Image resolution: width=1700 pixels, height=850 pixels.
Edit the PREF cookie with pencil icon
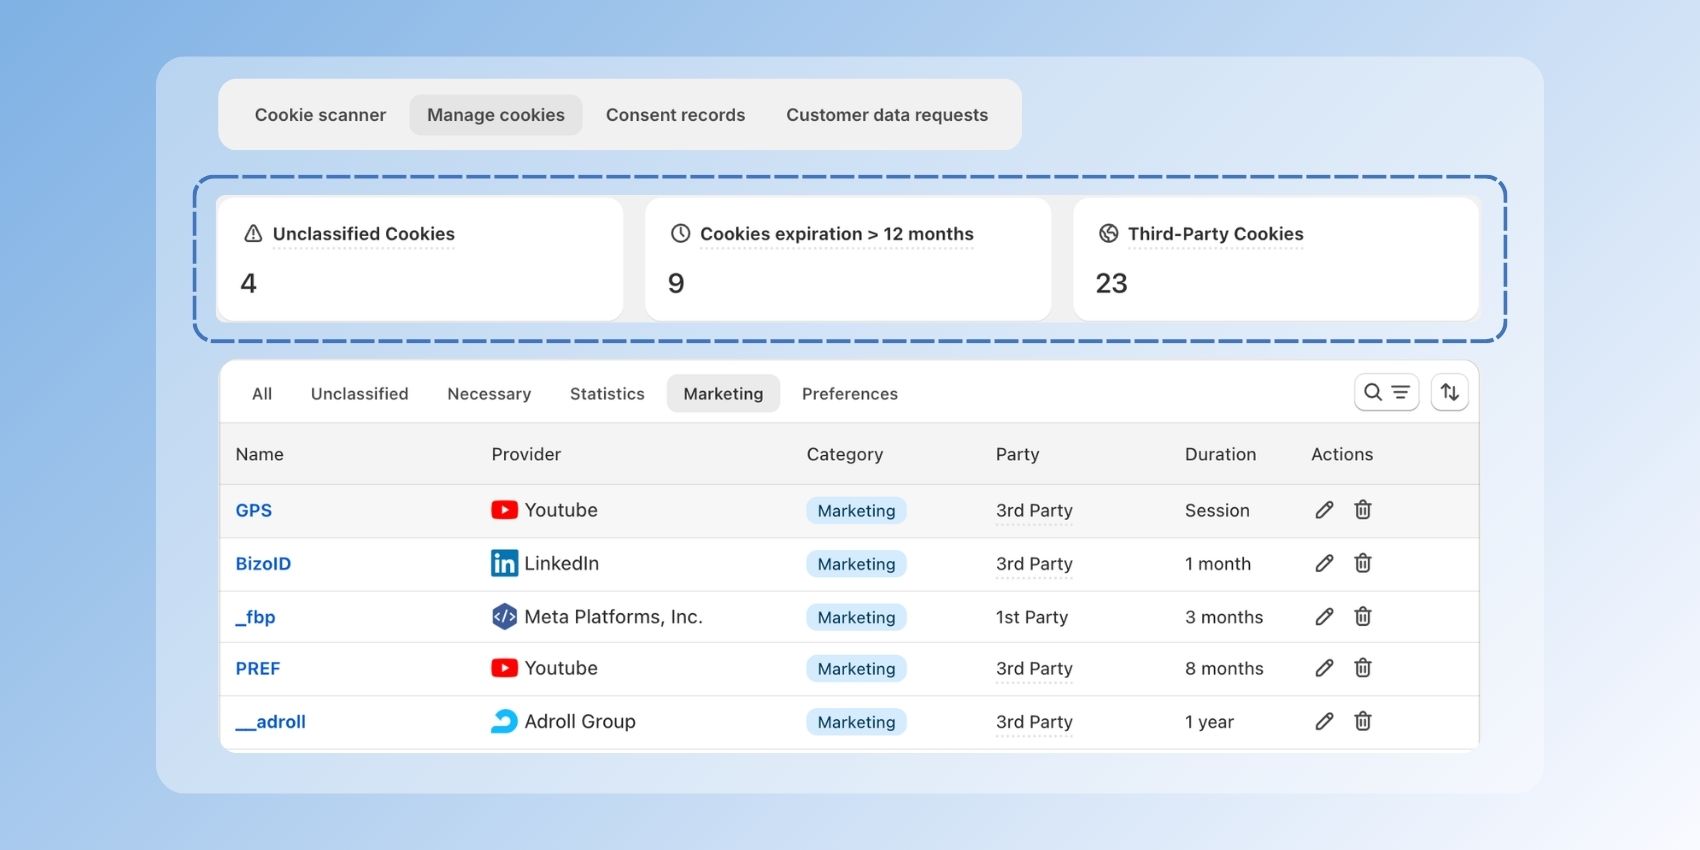click(1324, 667)
